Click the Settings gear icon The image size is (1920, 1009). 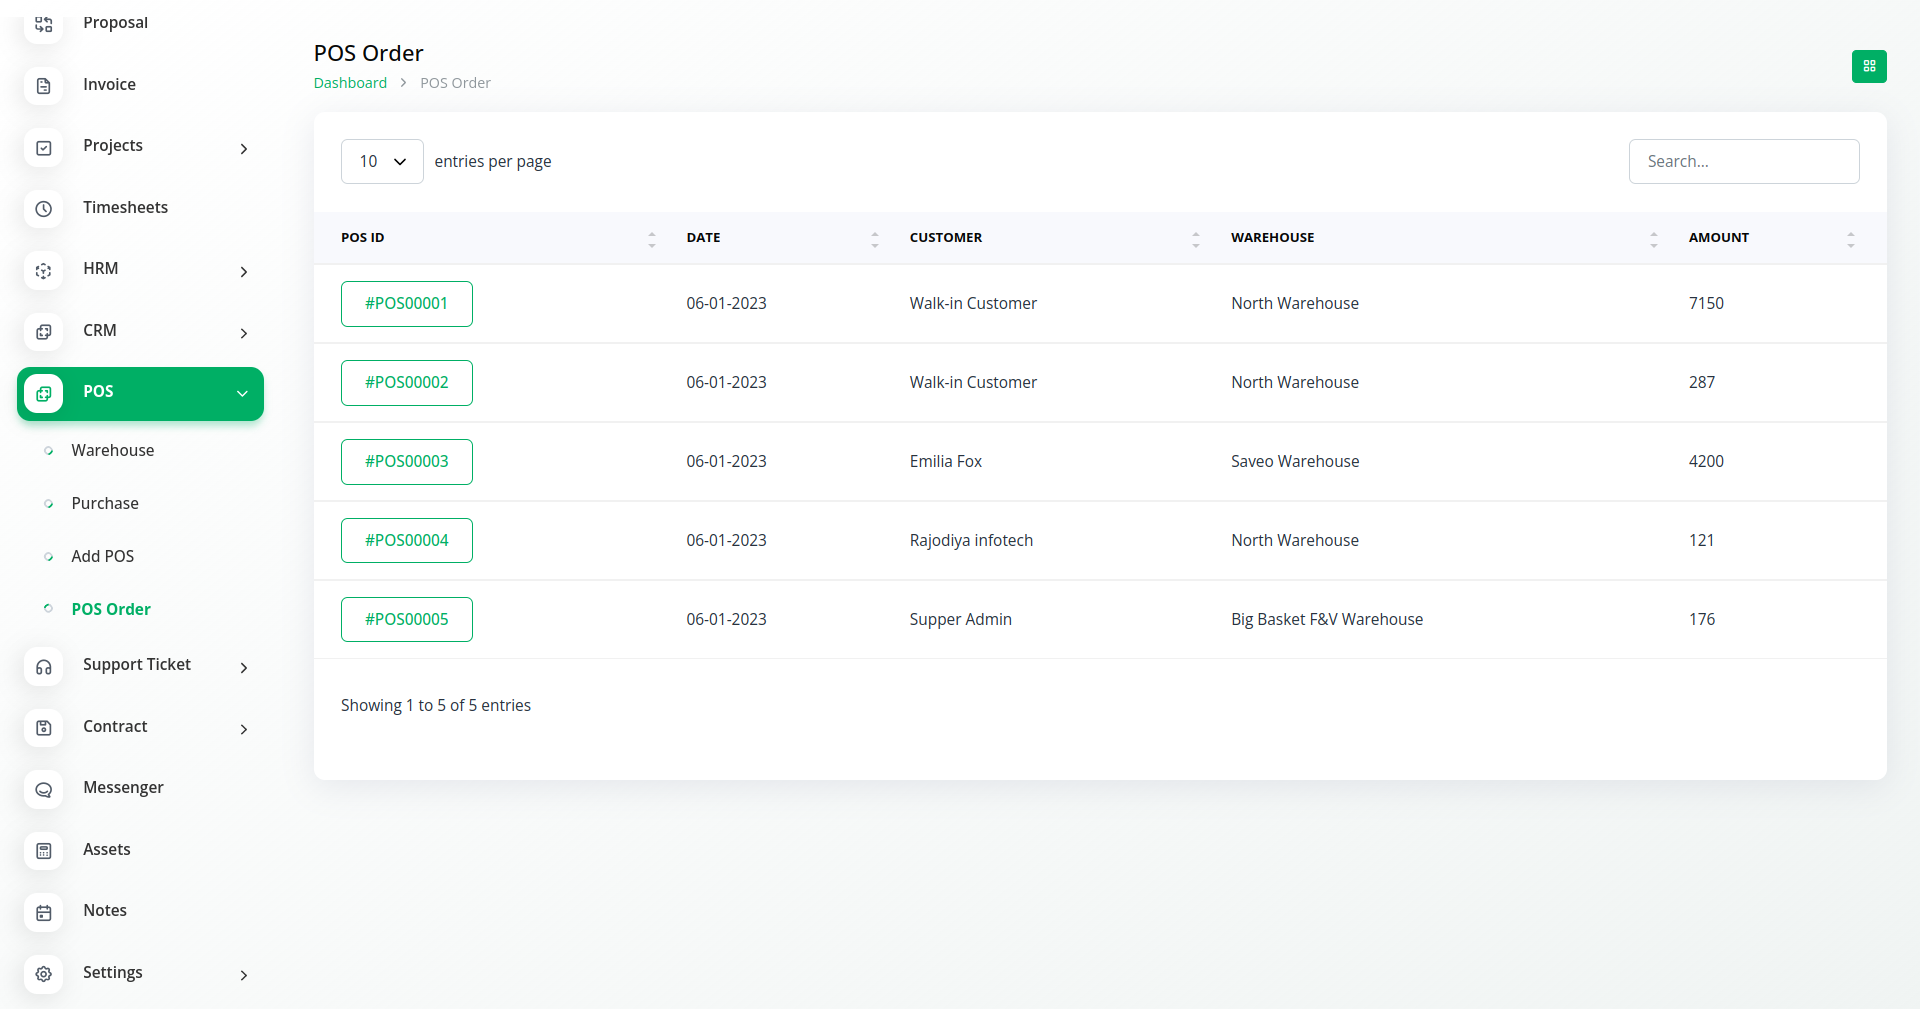coord(44,974)
